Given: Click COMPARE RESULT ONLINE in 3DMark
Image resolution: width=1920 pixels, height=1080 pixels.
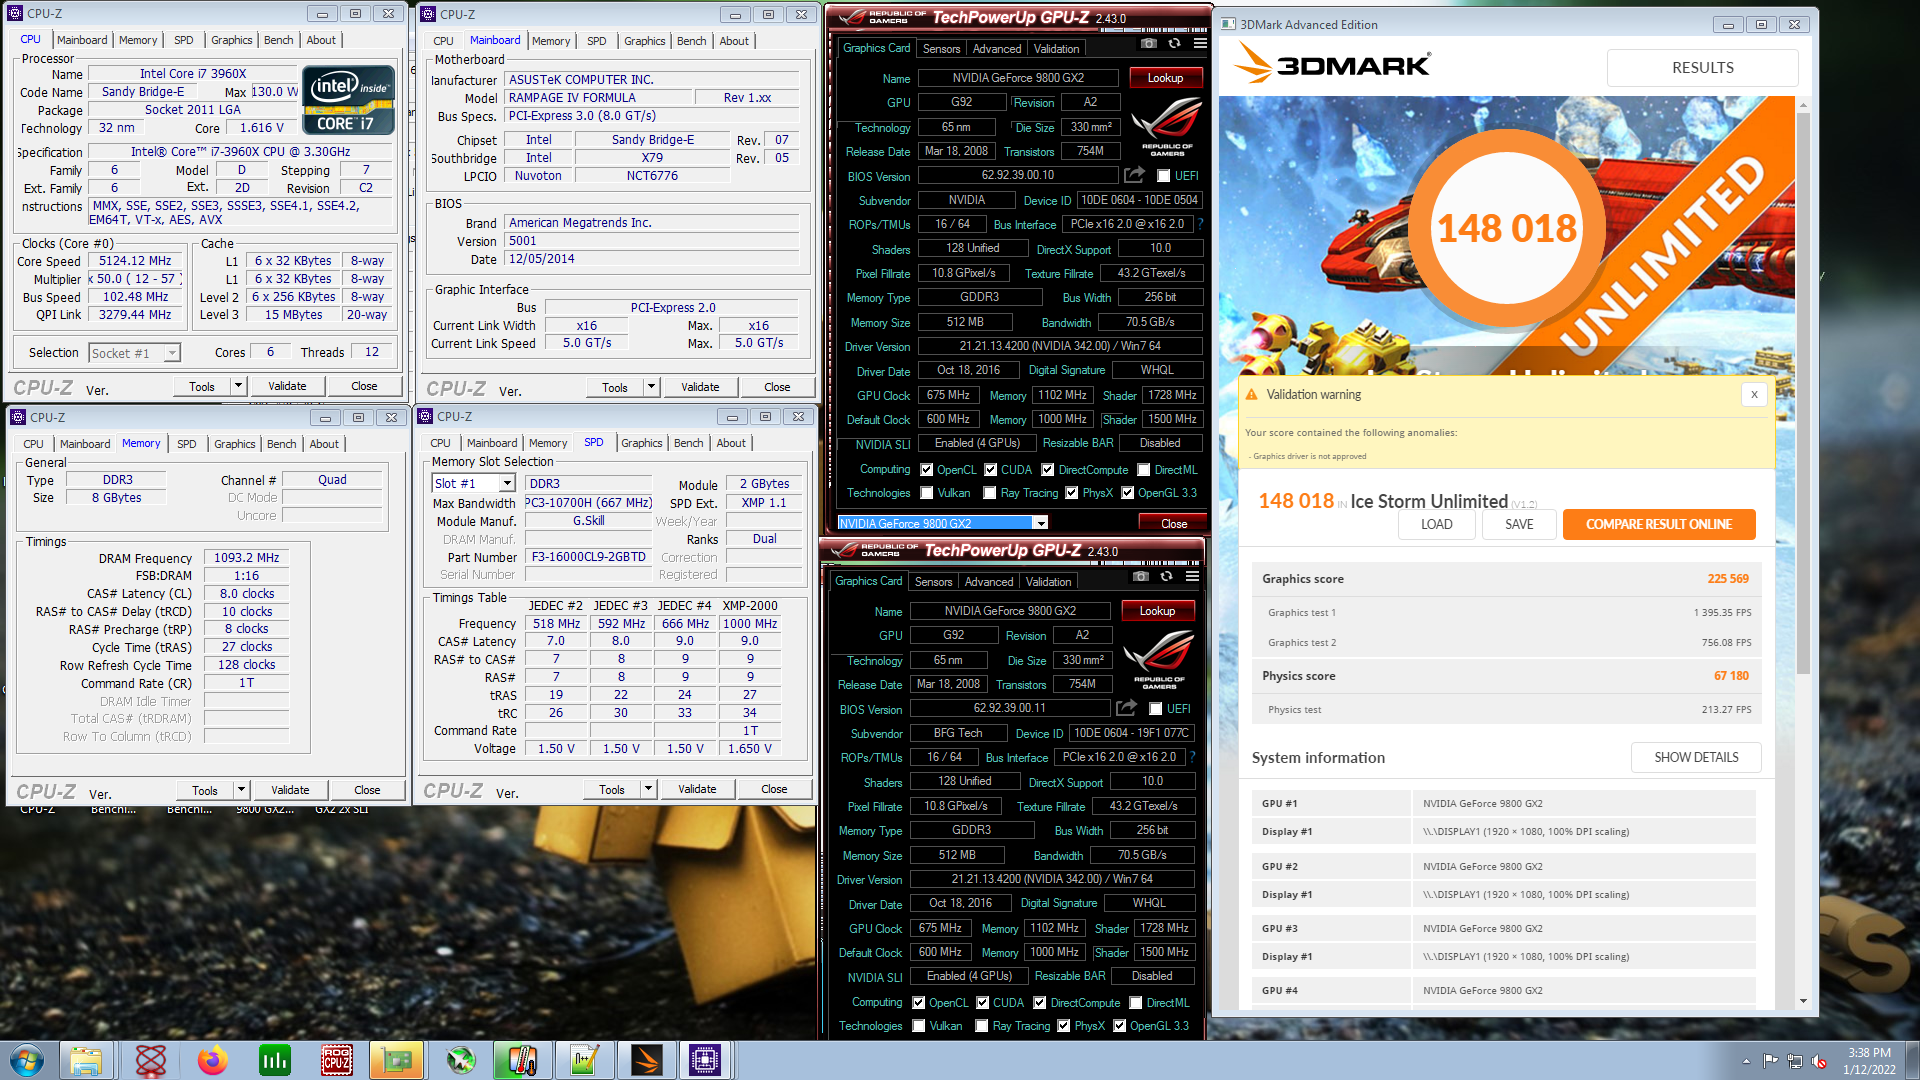Looking at the screenshot, I should (1658, 524).
